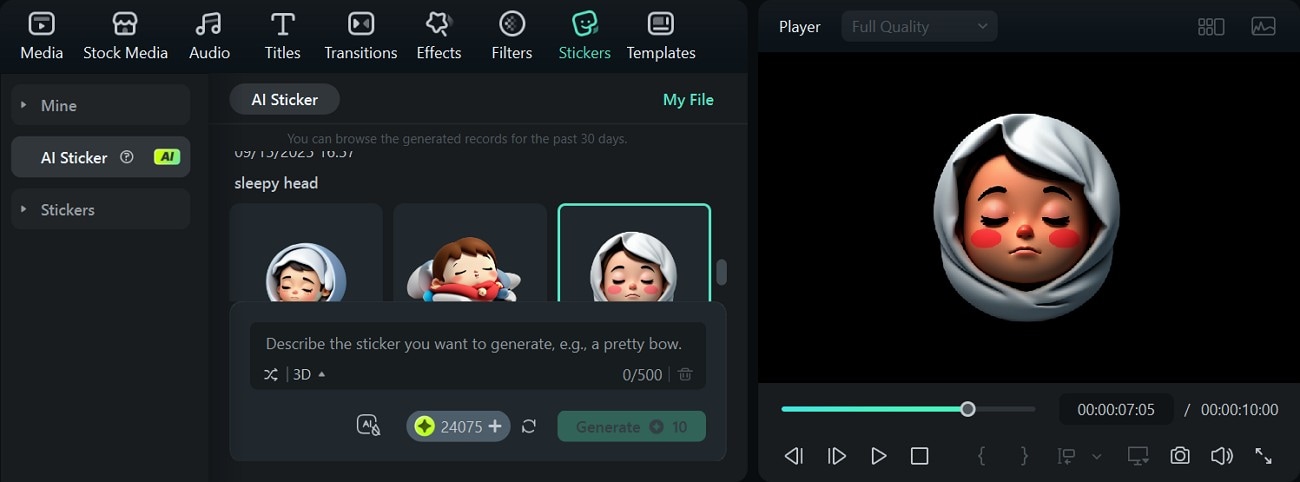Select the boy sleeping on pillow sticker
1300x482 pixels.
pos(470,253)
